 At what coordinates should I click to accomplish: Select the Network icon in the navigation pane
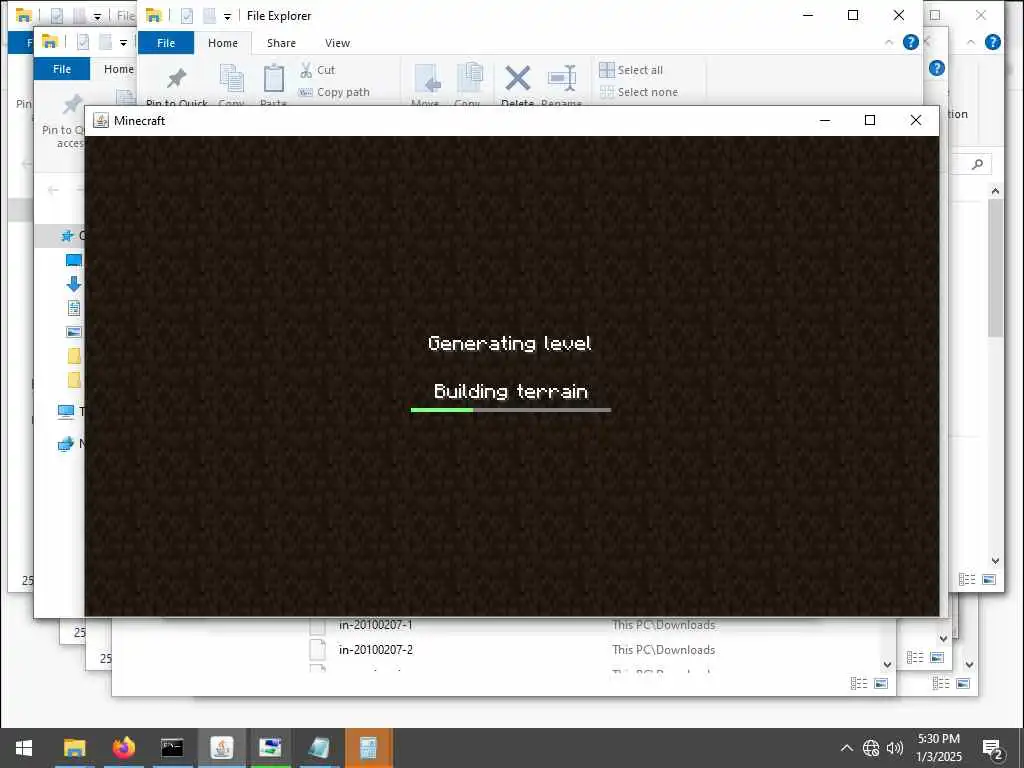tap(65, 444)
